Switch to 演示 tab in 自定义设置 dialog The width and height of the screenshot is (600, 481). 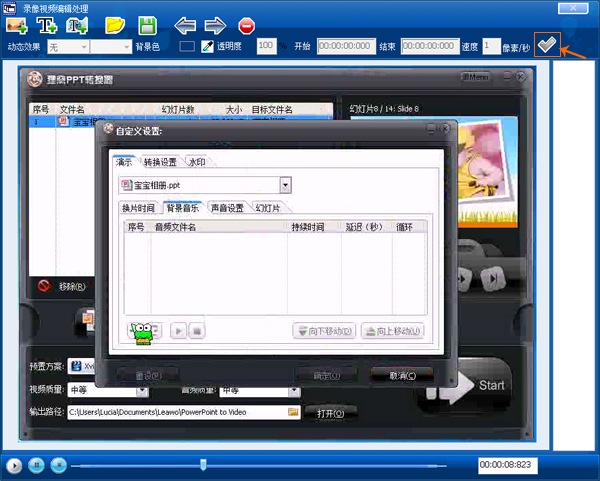[124, 162]
